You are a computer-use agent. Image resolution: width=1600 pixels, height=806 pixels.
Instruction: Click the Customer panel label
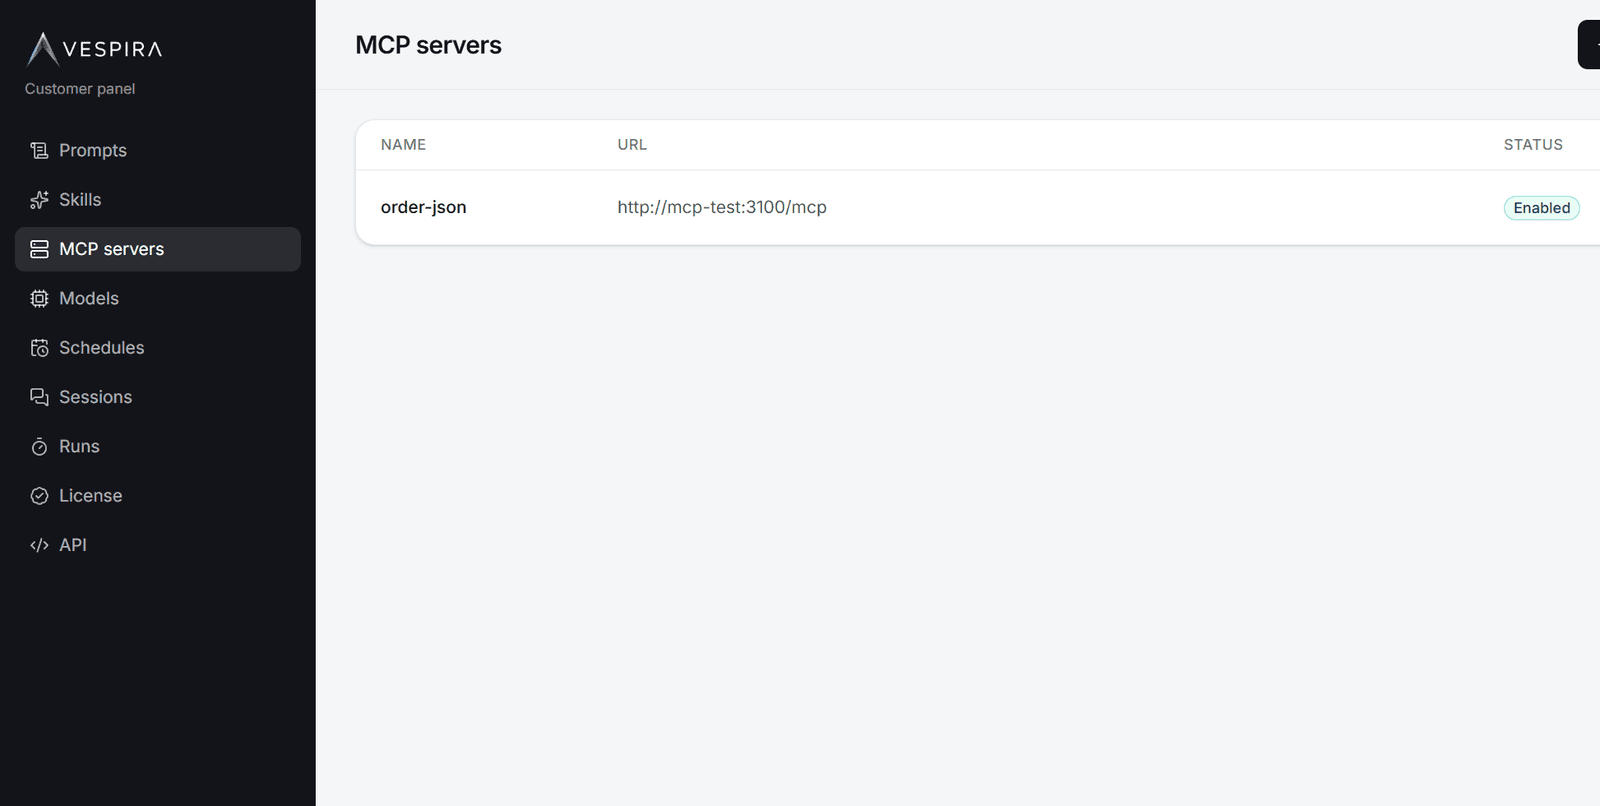(80, 89)
